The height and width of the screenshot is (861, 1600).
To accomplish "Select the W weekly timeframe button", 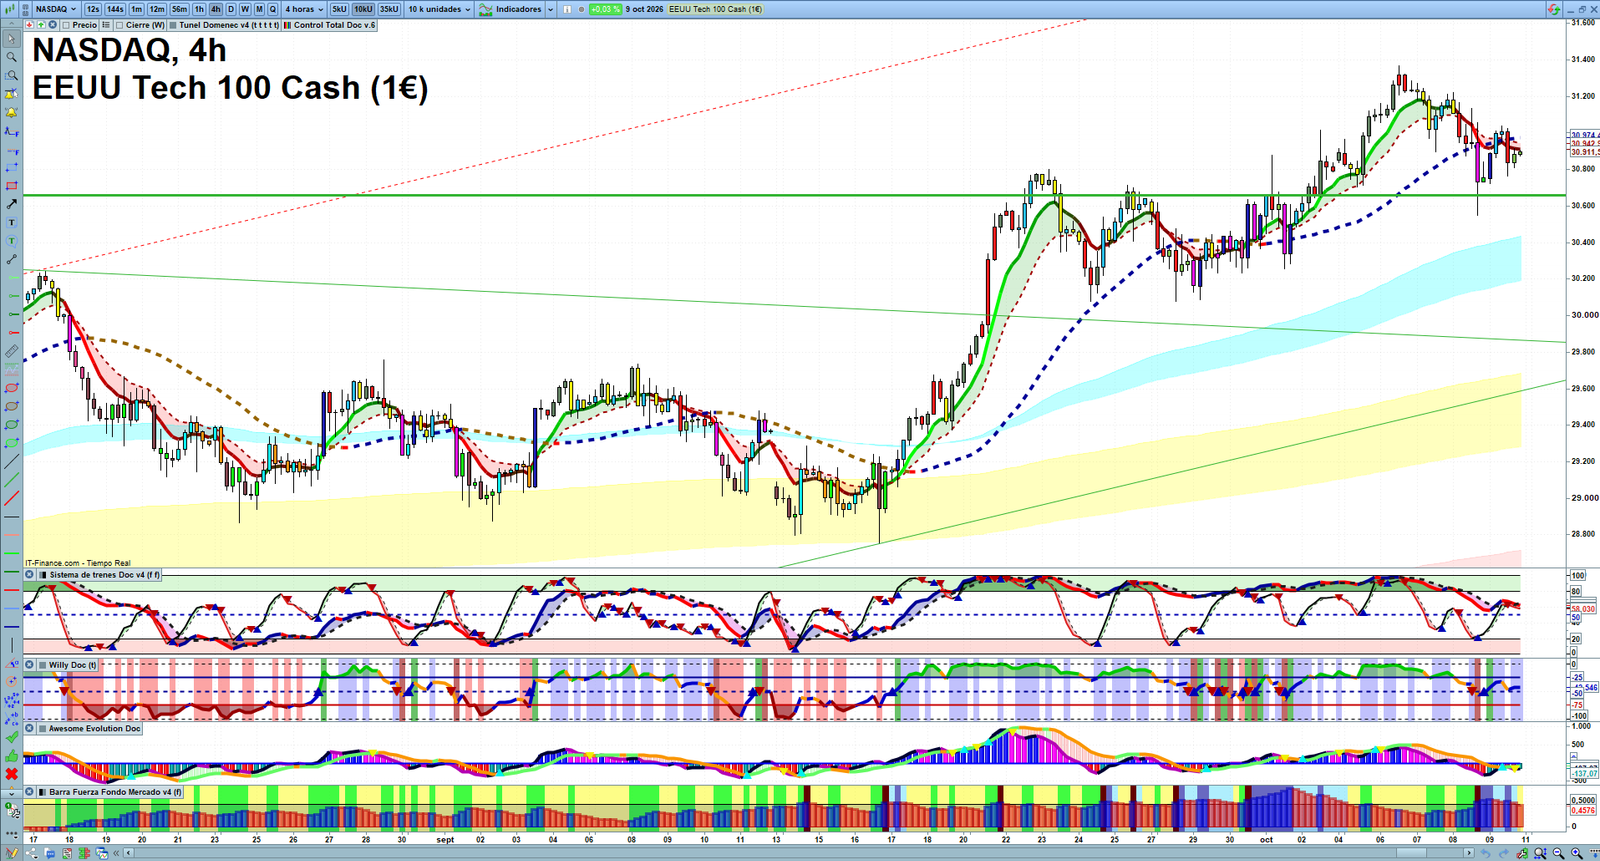I will (x=245, y=9).
